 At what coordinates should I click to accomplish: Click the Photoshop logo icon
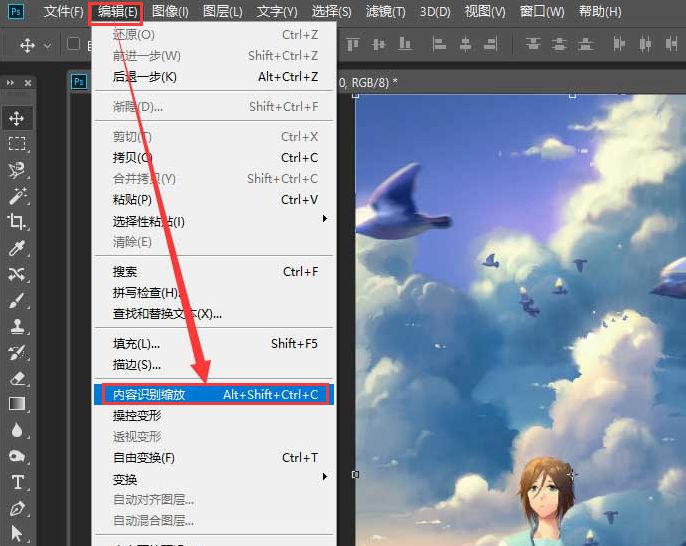click(15, 11)
